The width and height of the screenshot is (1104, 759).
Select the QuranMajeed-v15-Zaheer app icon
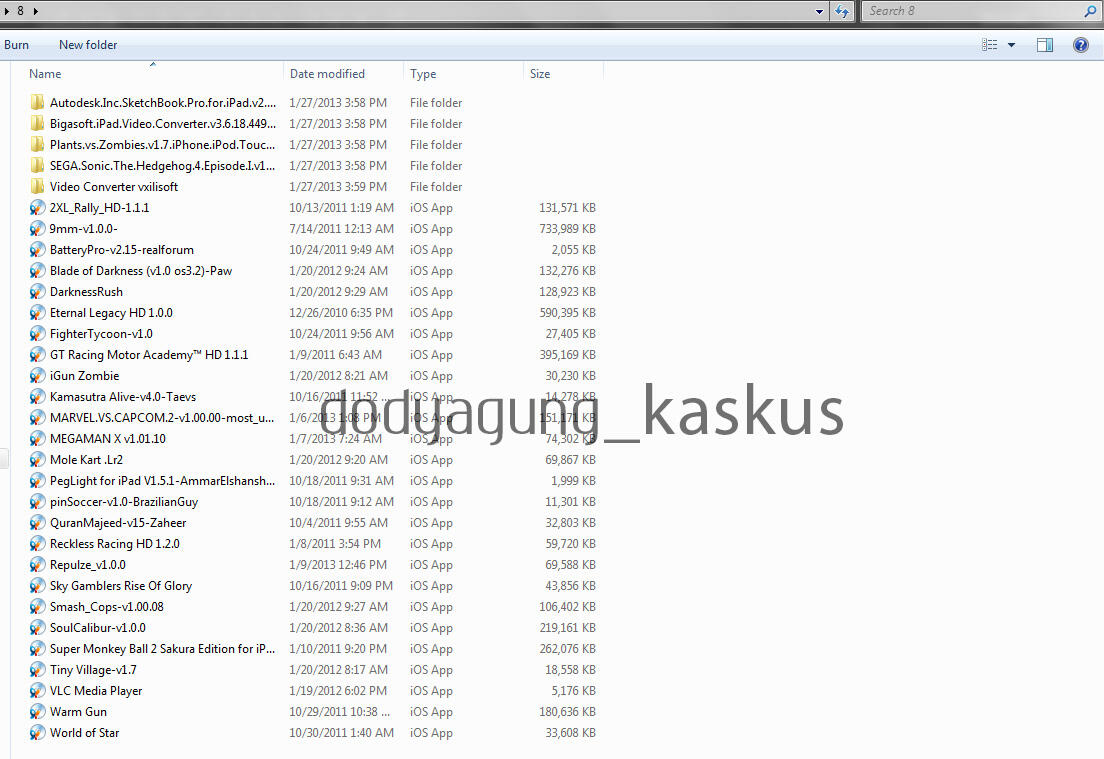(37, 523)
